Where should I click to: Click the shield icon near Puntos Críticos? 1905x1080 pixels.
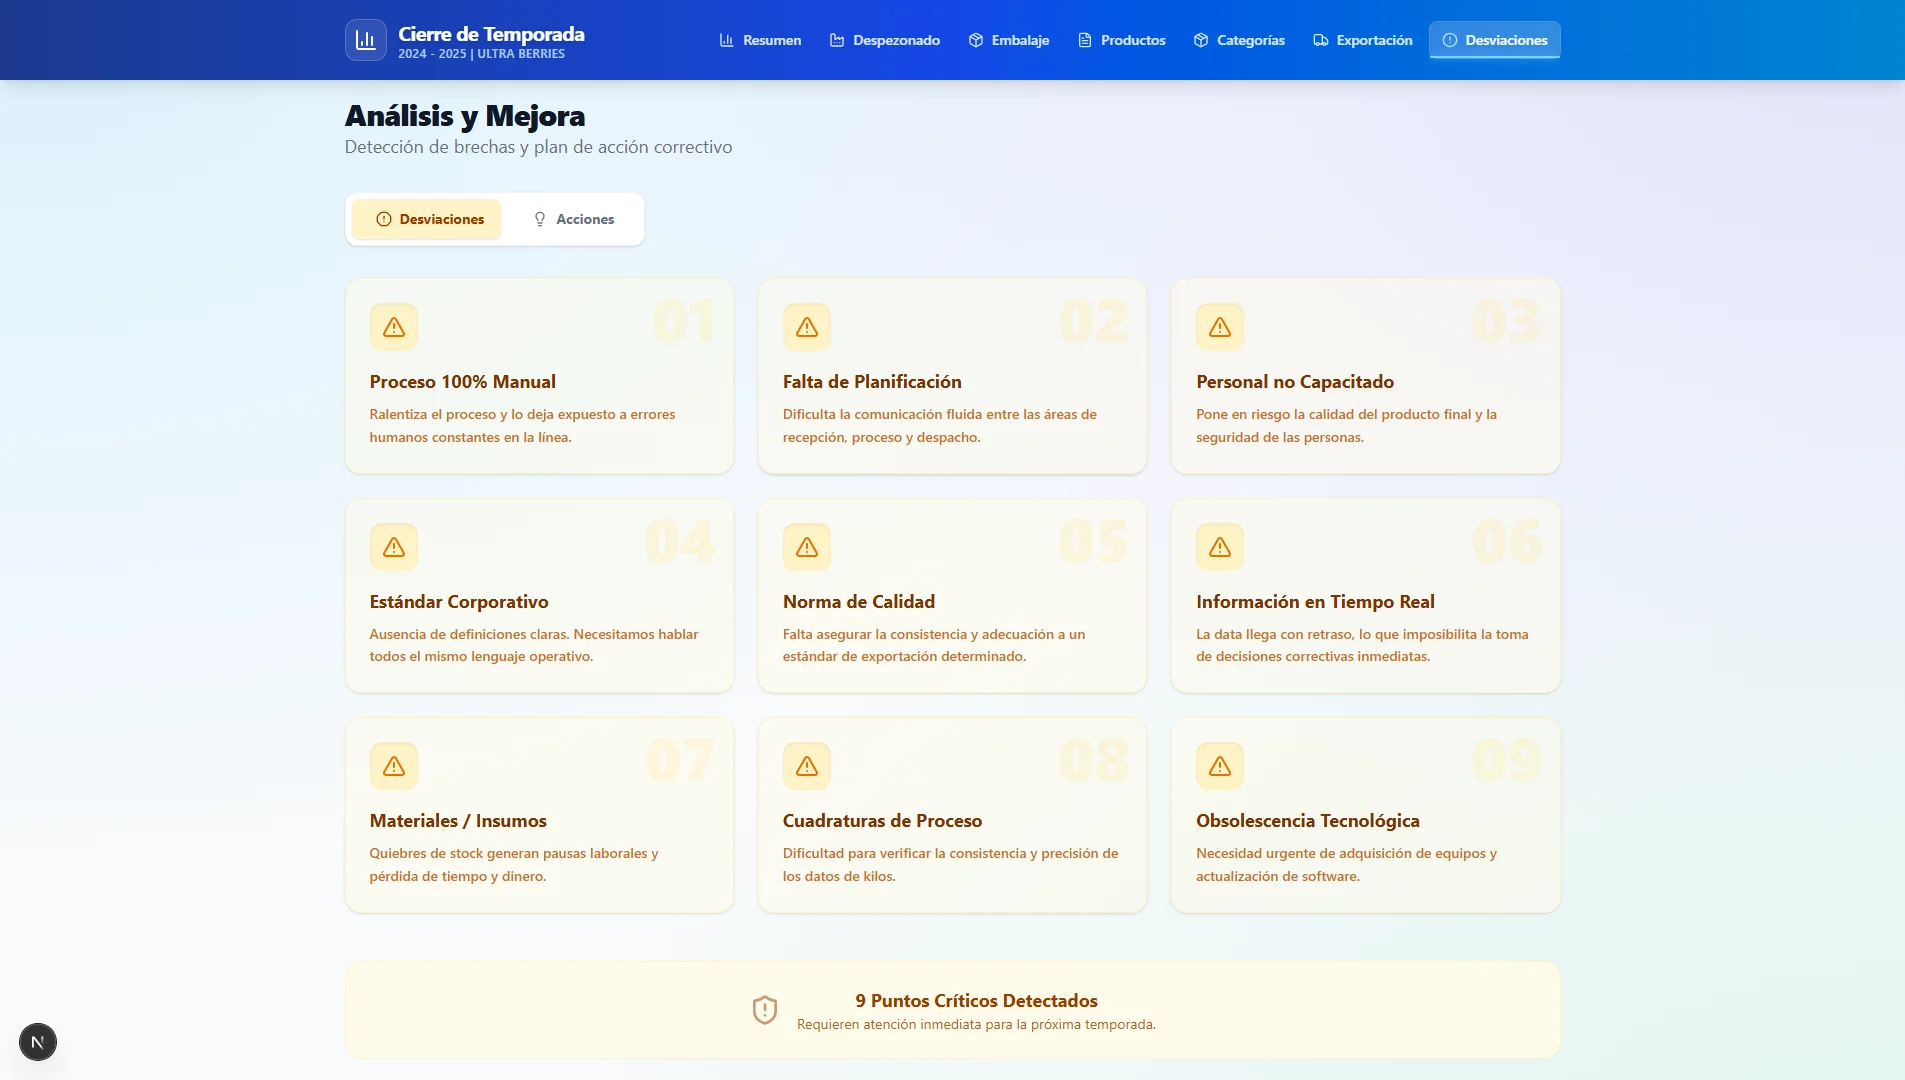[764, 1010]
